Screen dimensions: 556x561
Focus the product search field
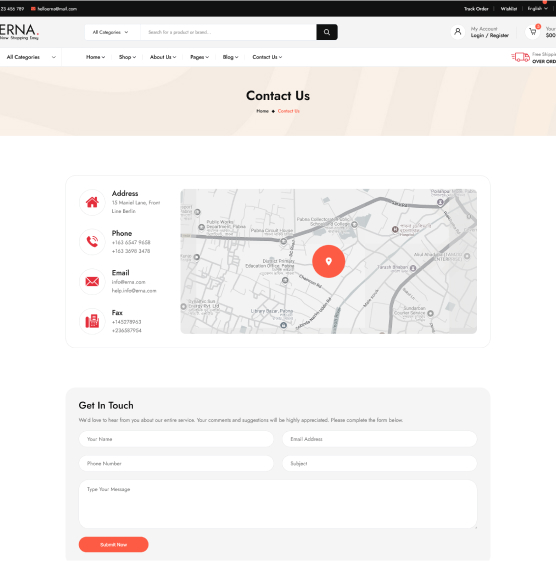coord(229,32)
